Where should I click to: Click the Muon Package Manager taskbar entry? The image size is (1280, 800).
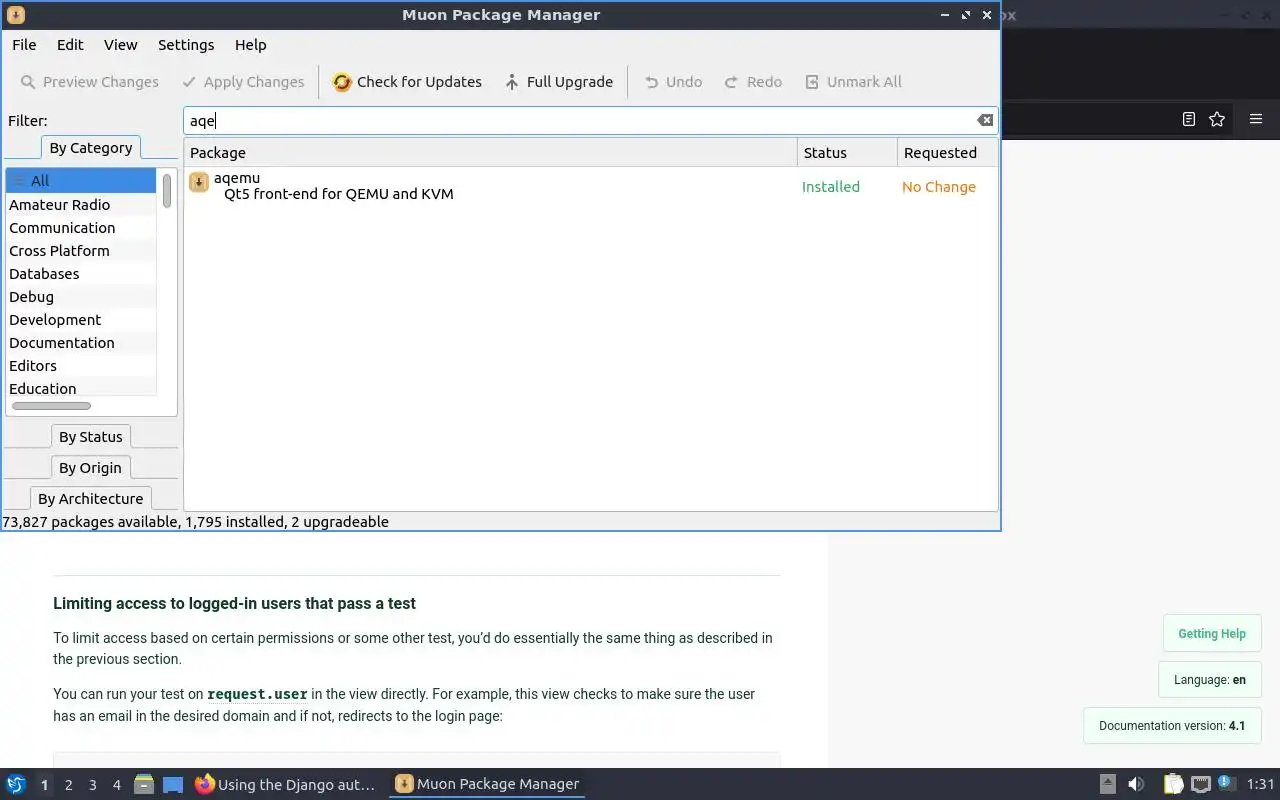point(487,785)
